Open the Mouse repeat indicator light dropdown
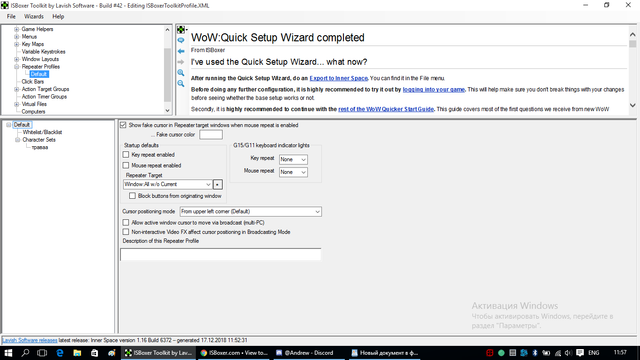640x360 pixels. tap(293, 172)
